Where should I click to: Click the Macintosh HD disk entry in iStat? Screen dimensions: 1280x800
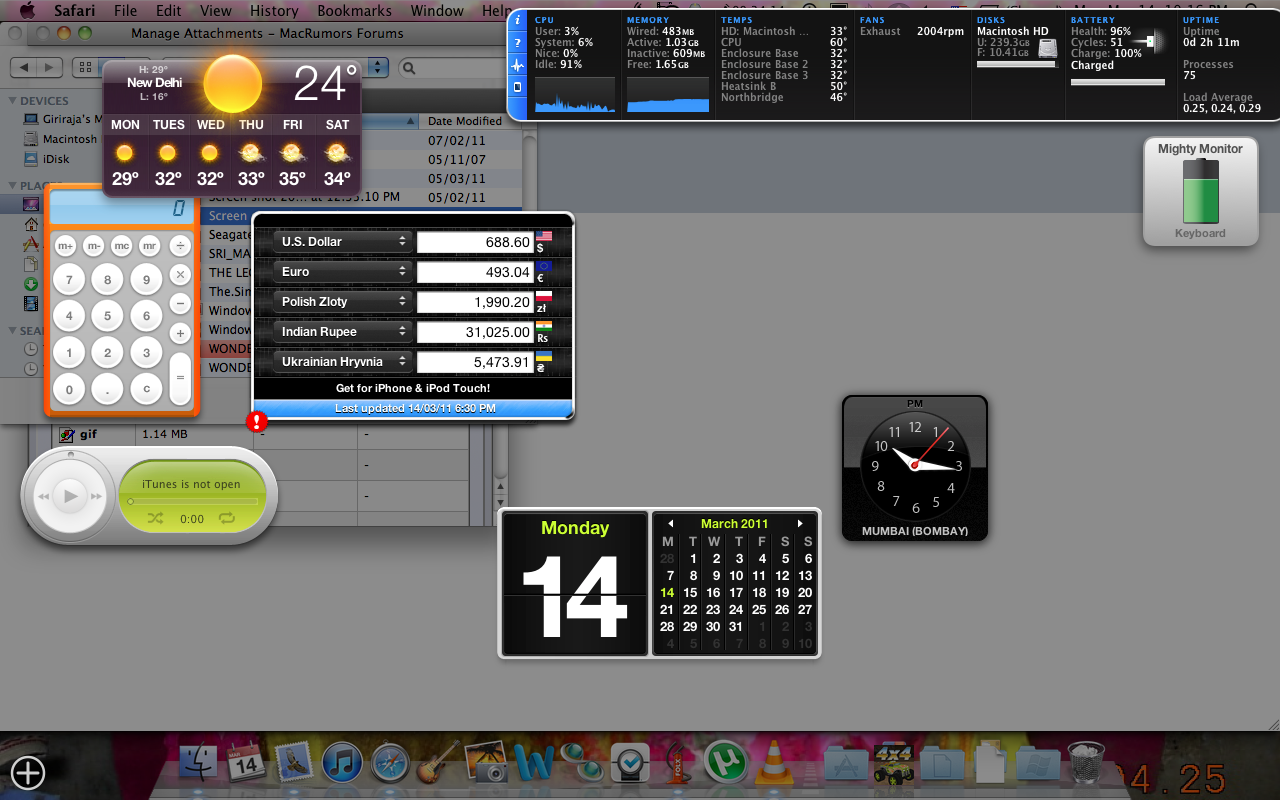point(1016,47)
